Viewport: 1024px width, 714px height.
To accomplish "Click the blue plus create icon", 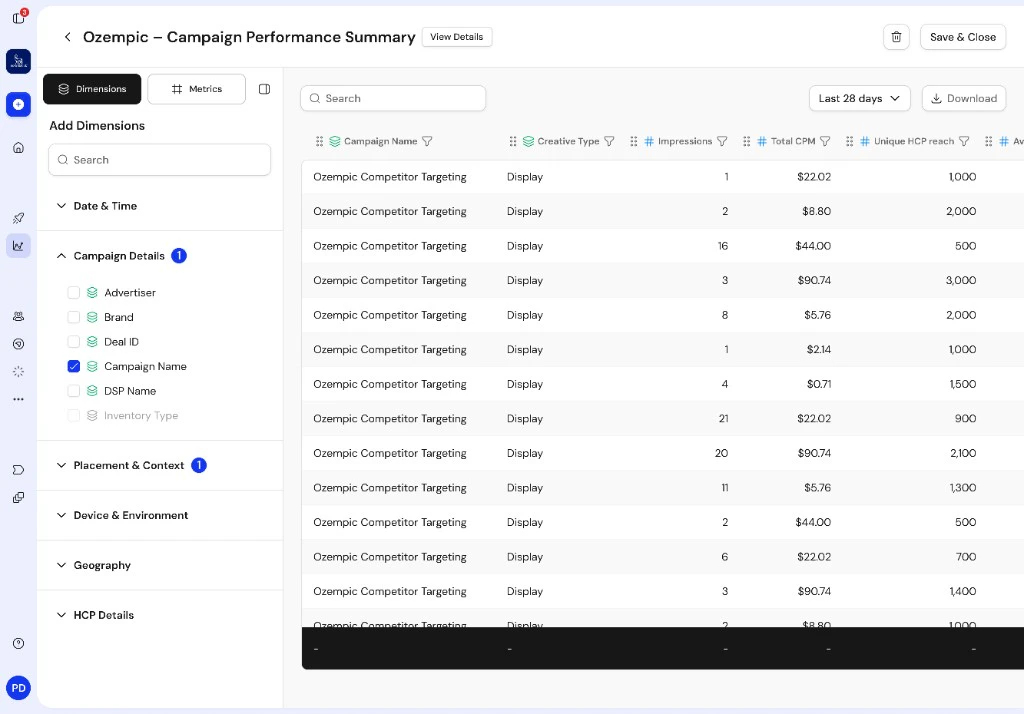I will click(18, 105).
